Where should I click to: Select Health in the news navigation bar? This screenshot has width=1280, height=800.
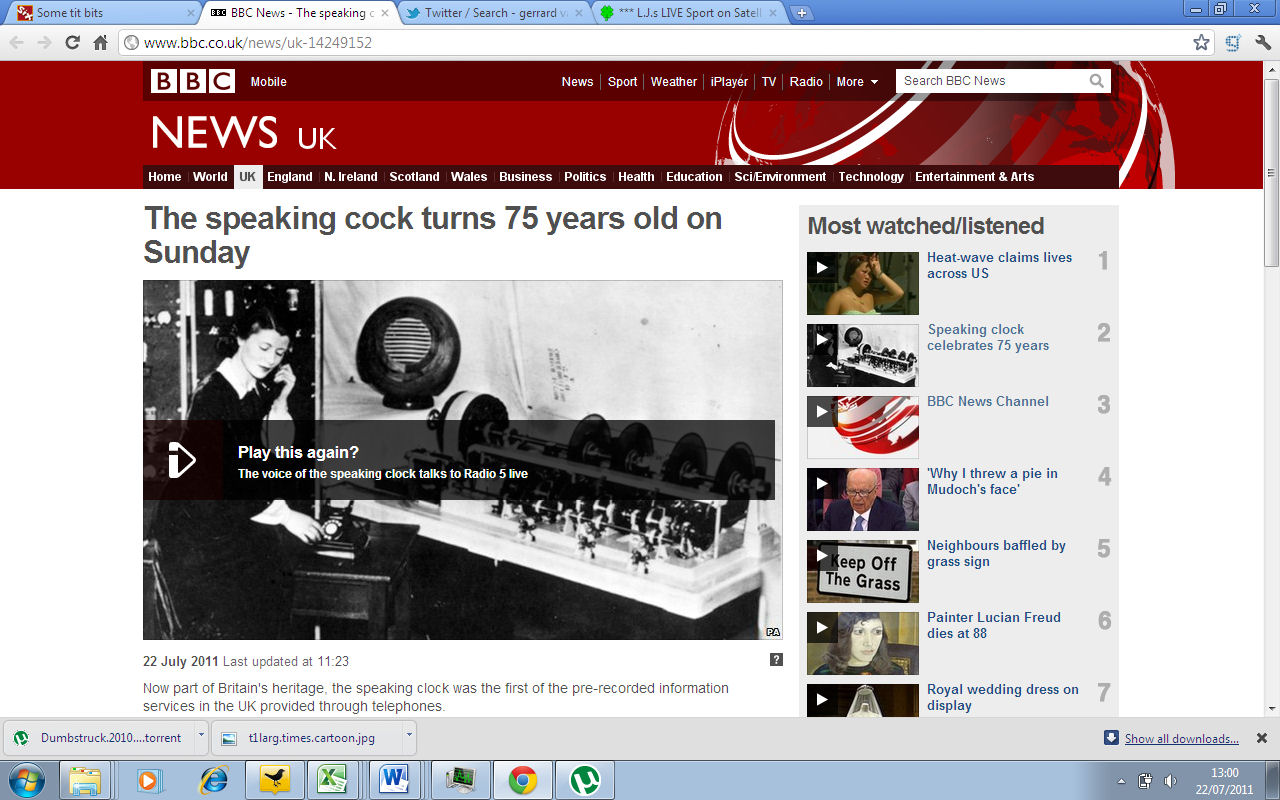(636, 177)
